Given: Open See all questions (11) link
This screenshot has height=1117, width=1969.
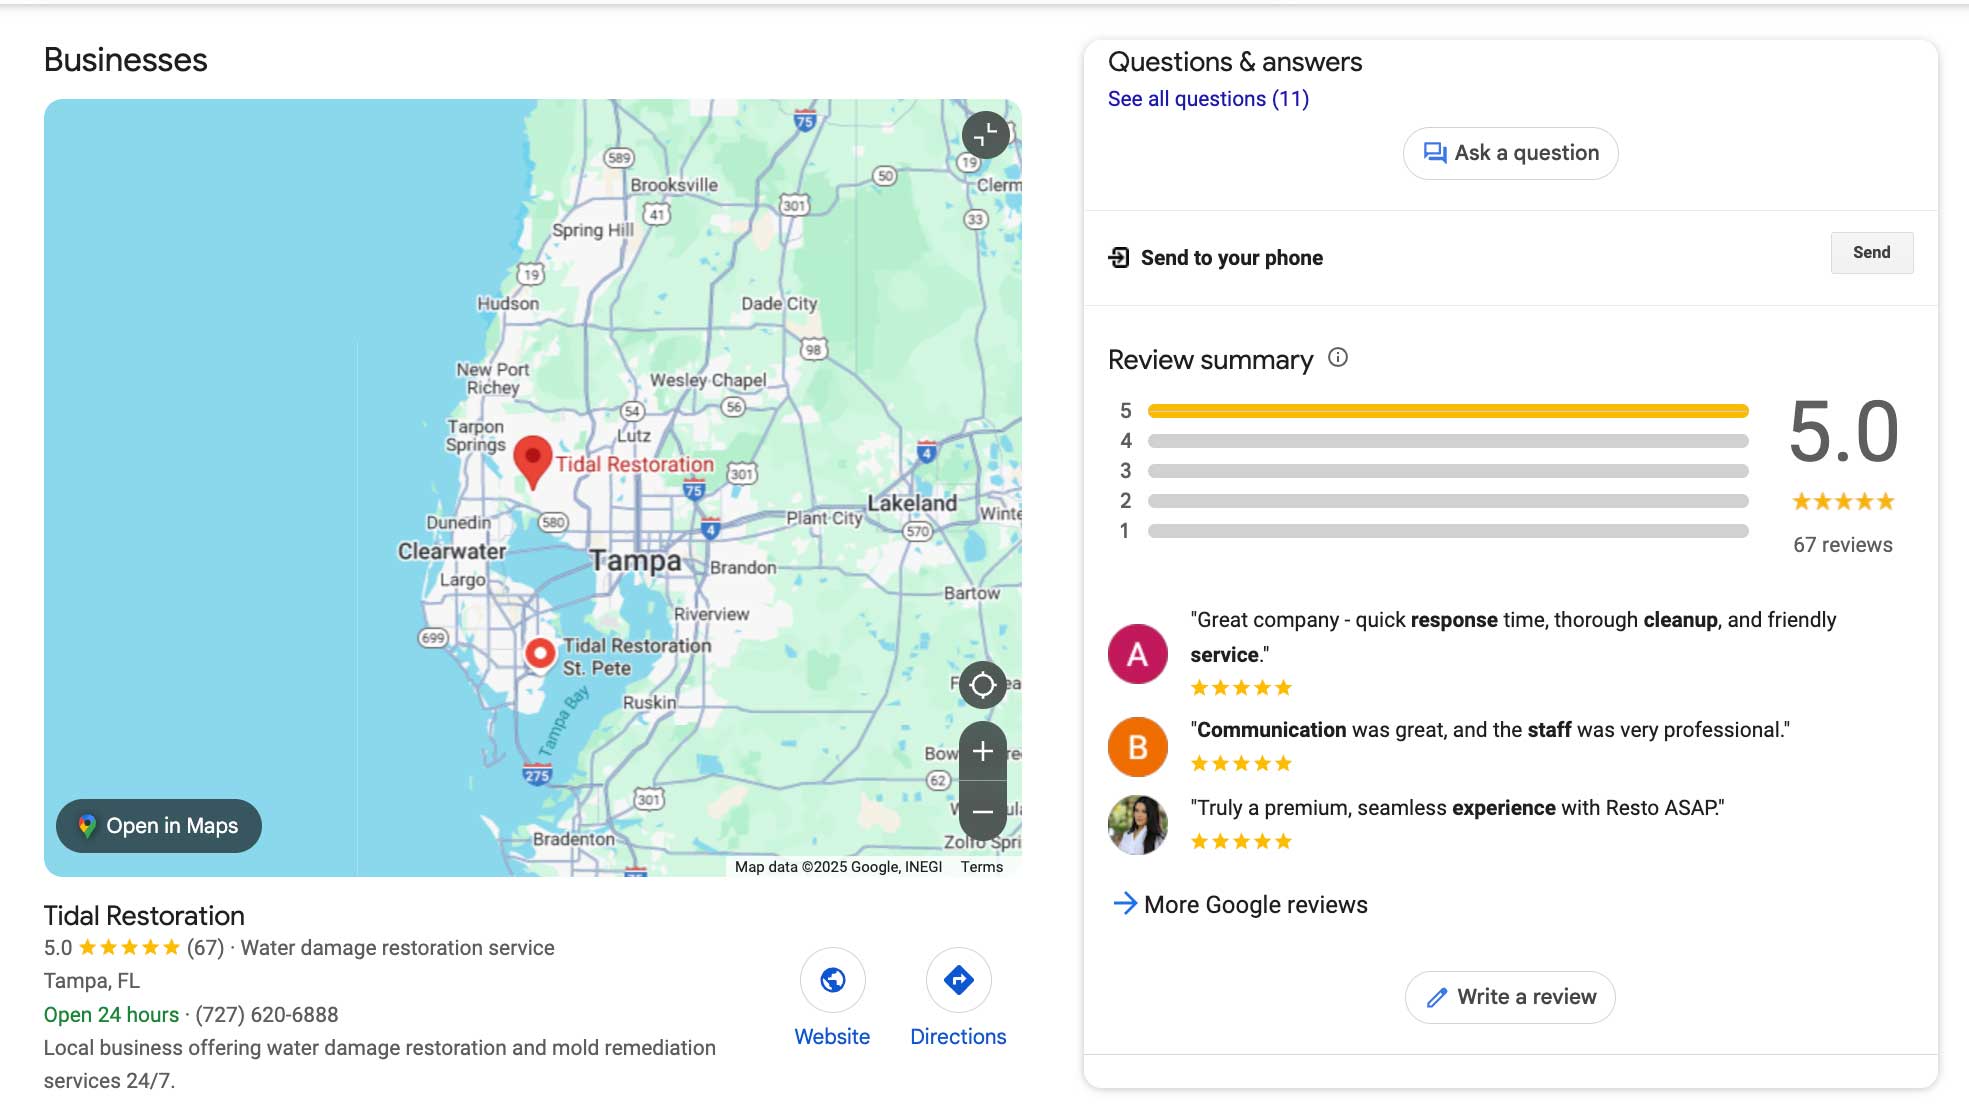Looking at the screenshot, I should tap(1208, 99).
